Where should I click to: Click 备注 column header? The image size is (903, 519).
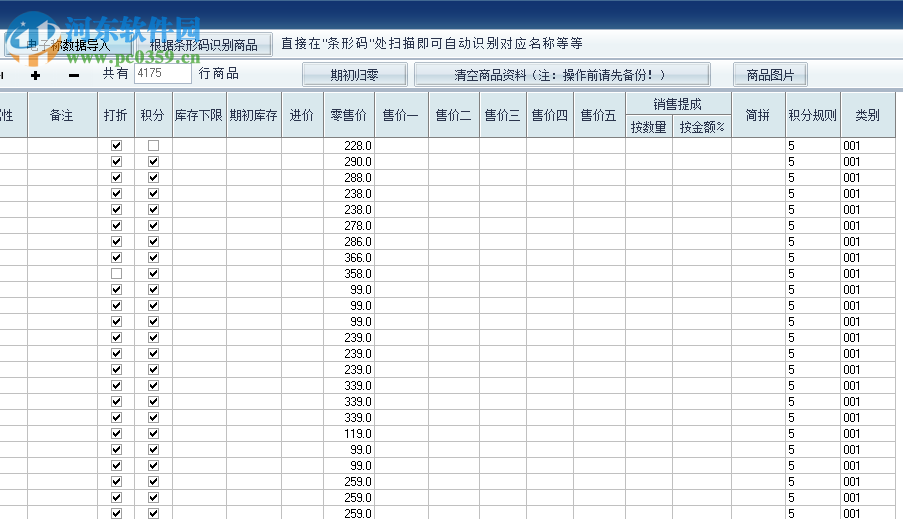(x=62, y=115)
